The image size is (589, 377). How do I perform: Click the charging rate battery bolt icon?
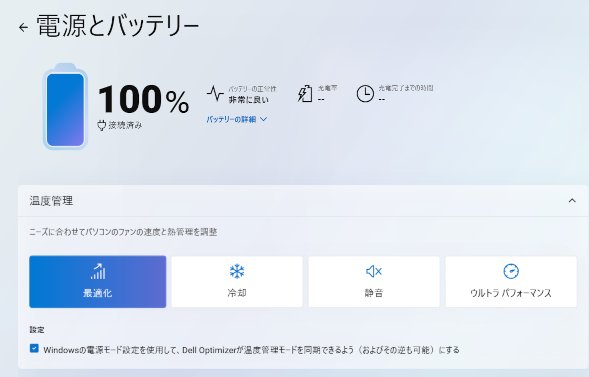click(305, 93)
